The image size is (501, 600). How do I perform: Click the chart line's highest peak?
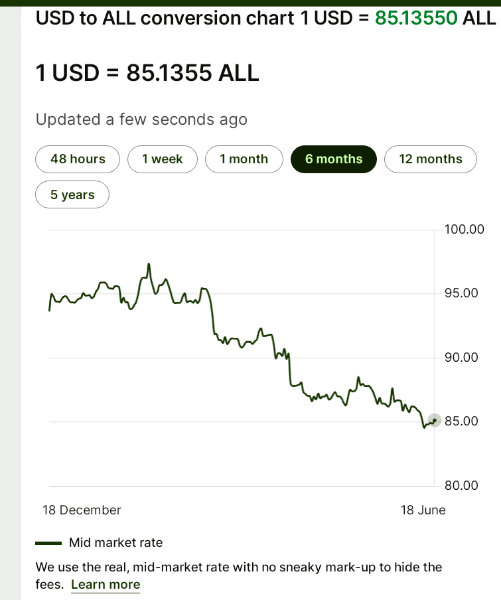pos(149,265)
